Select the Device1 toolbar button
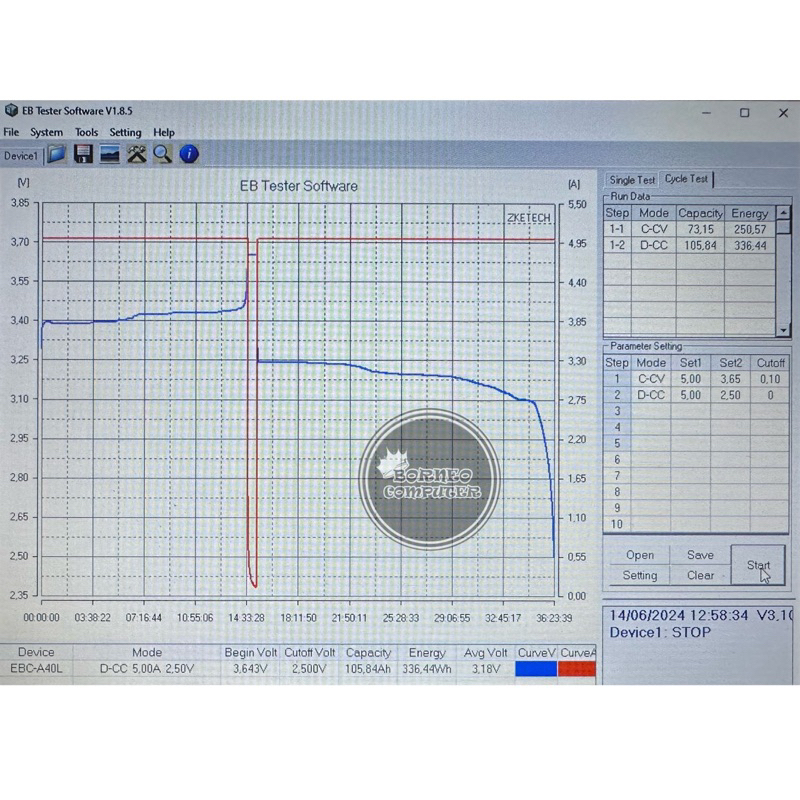The image size is (800, 800). [x=21, y=155]
